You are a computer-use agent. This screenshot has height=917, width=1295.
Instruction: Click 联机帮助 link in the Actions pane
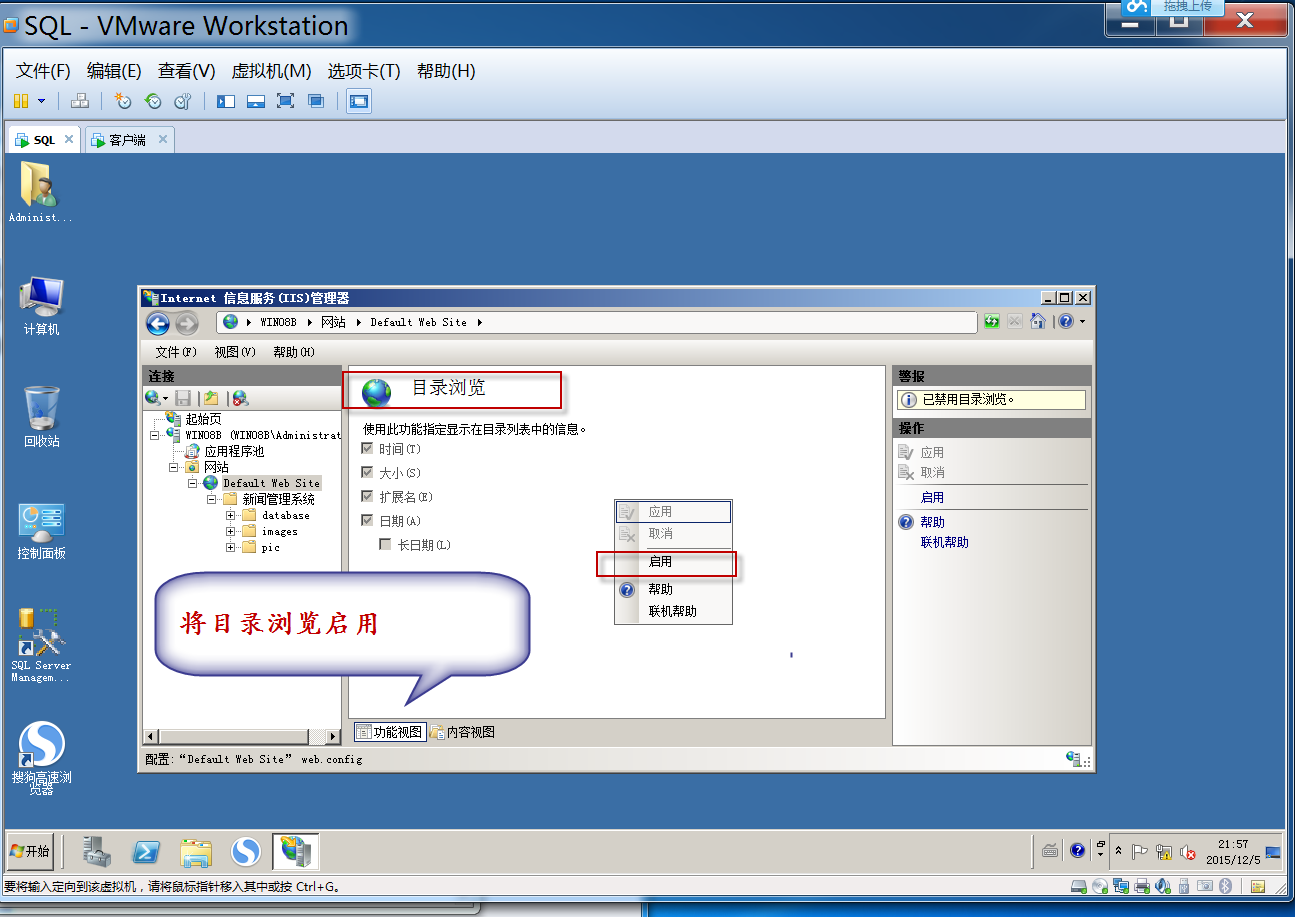click(x=945, y=542)
